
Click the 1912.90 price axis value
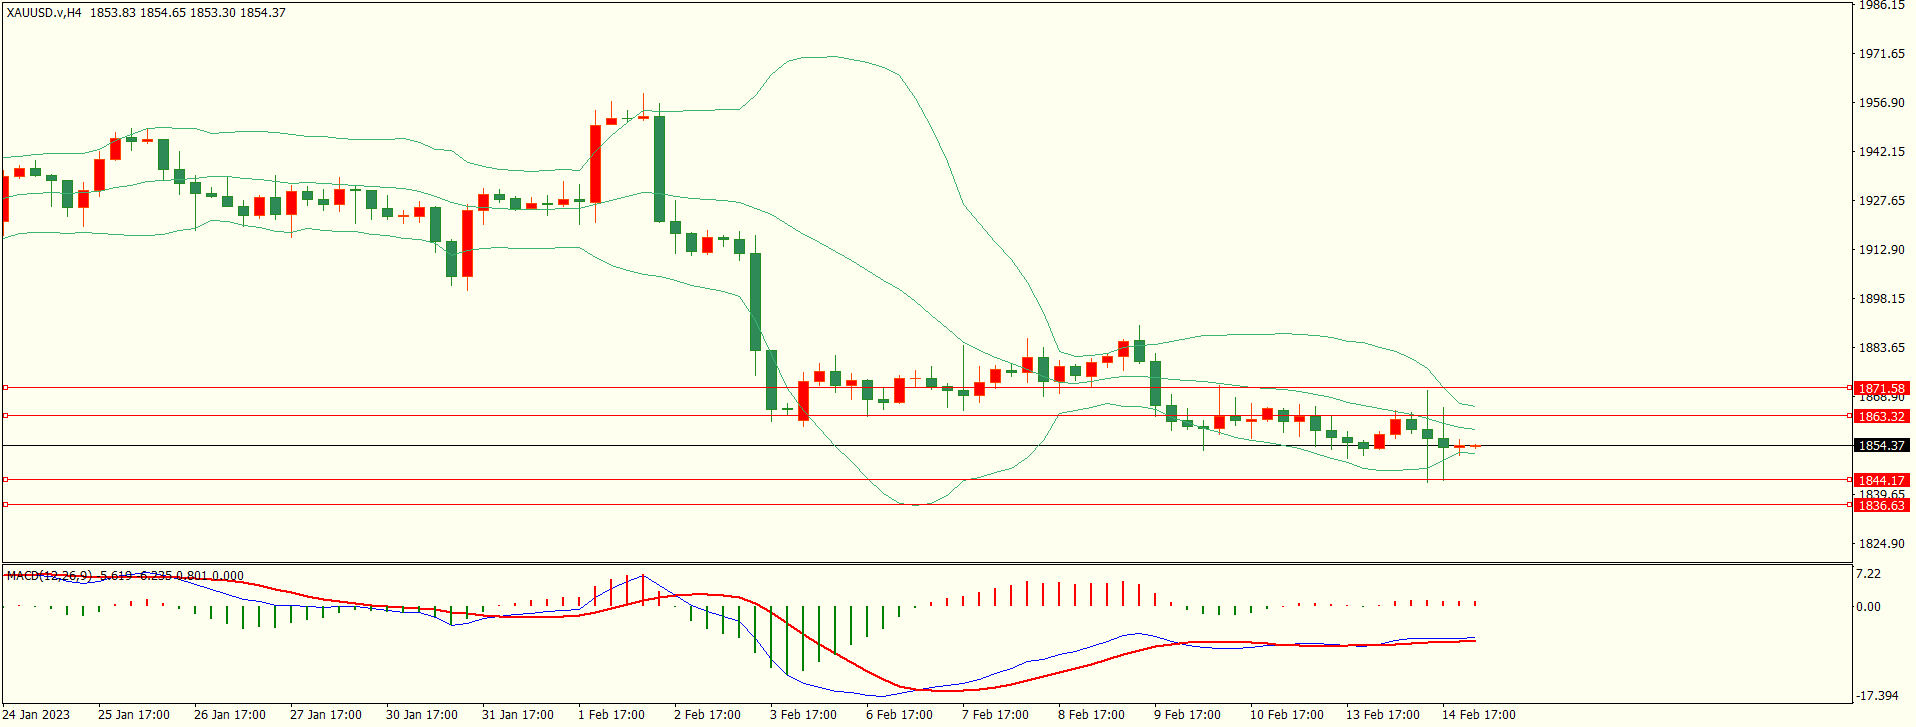1881,250
